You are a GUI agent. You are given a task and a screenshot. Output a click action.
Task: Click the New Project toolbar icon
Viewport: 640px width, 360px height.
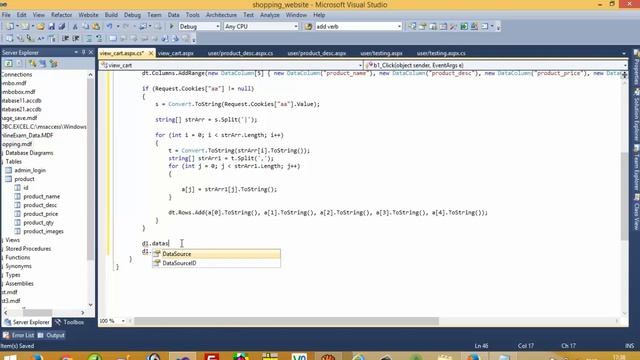coord(10,27)
